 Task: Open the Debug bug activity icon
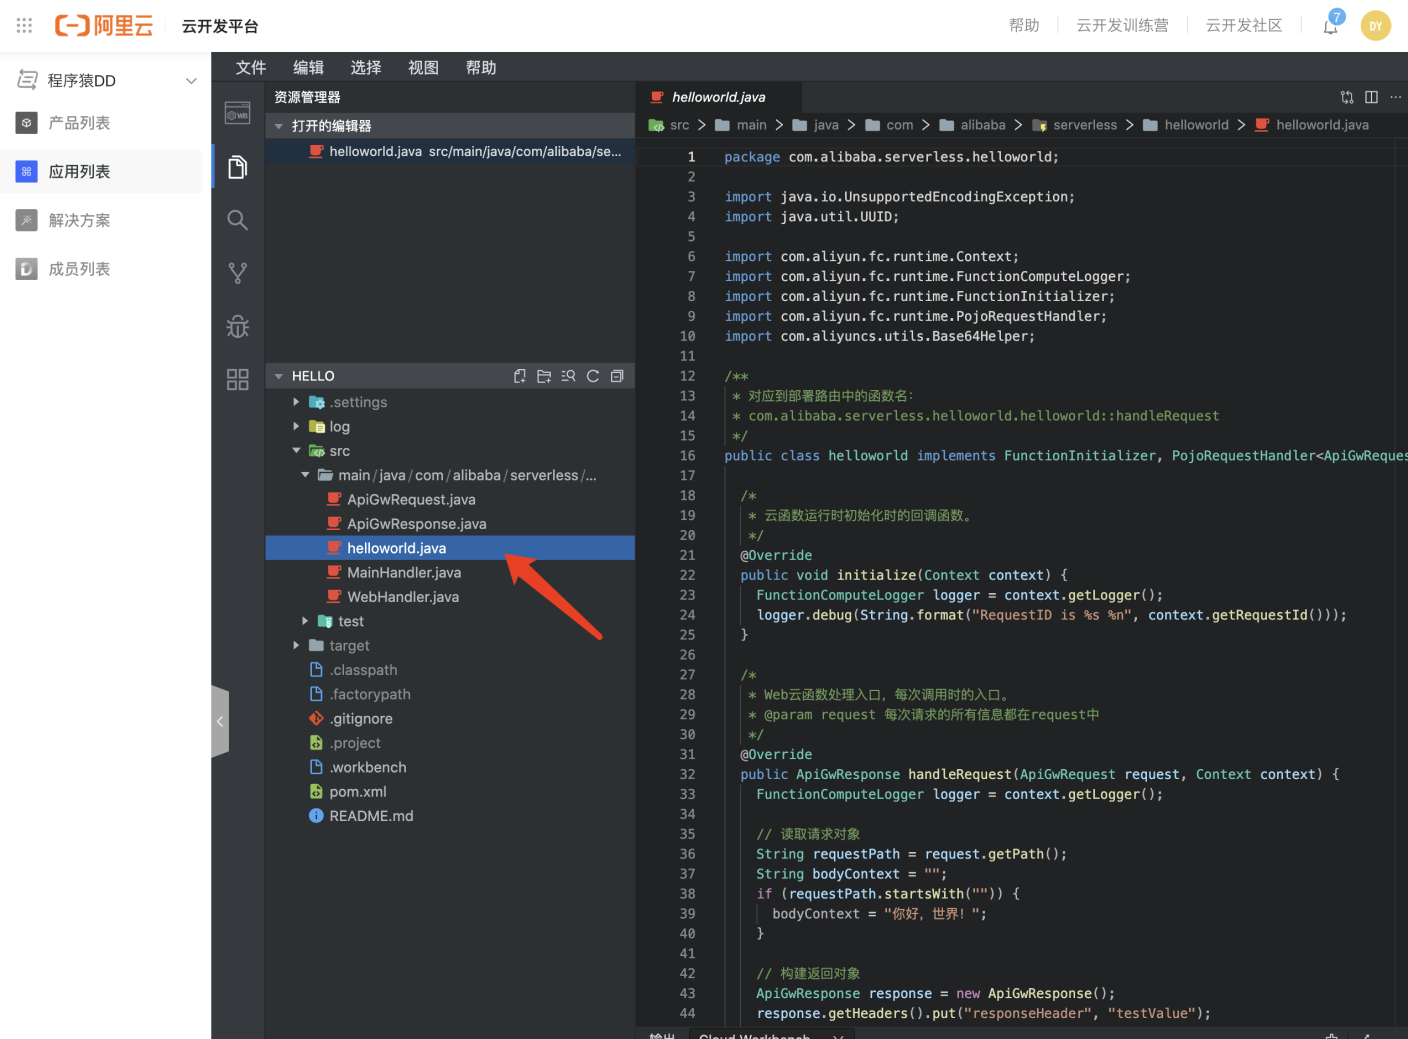pos(238,326)
